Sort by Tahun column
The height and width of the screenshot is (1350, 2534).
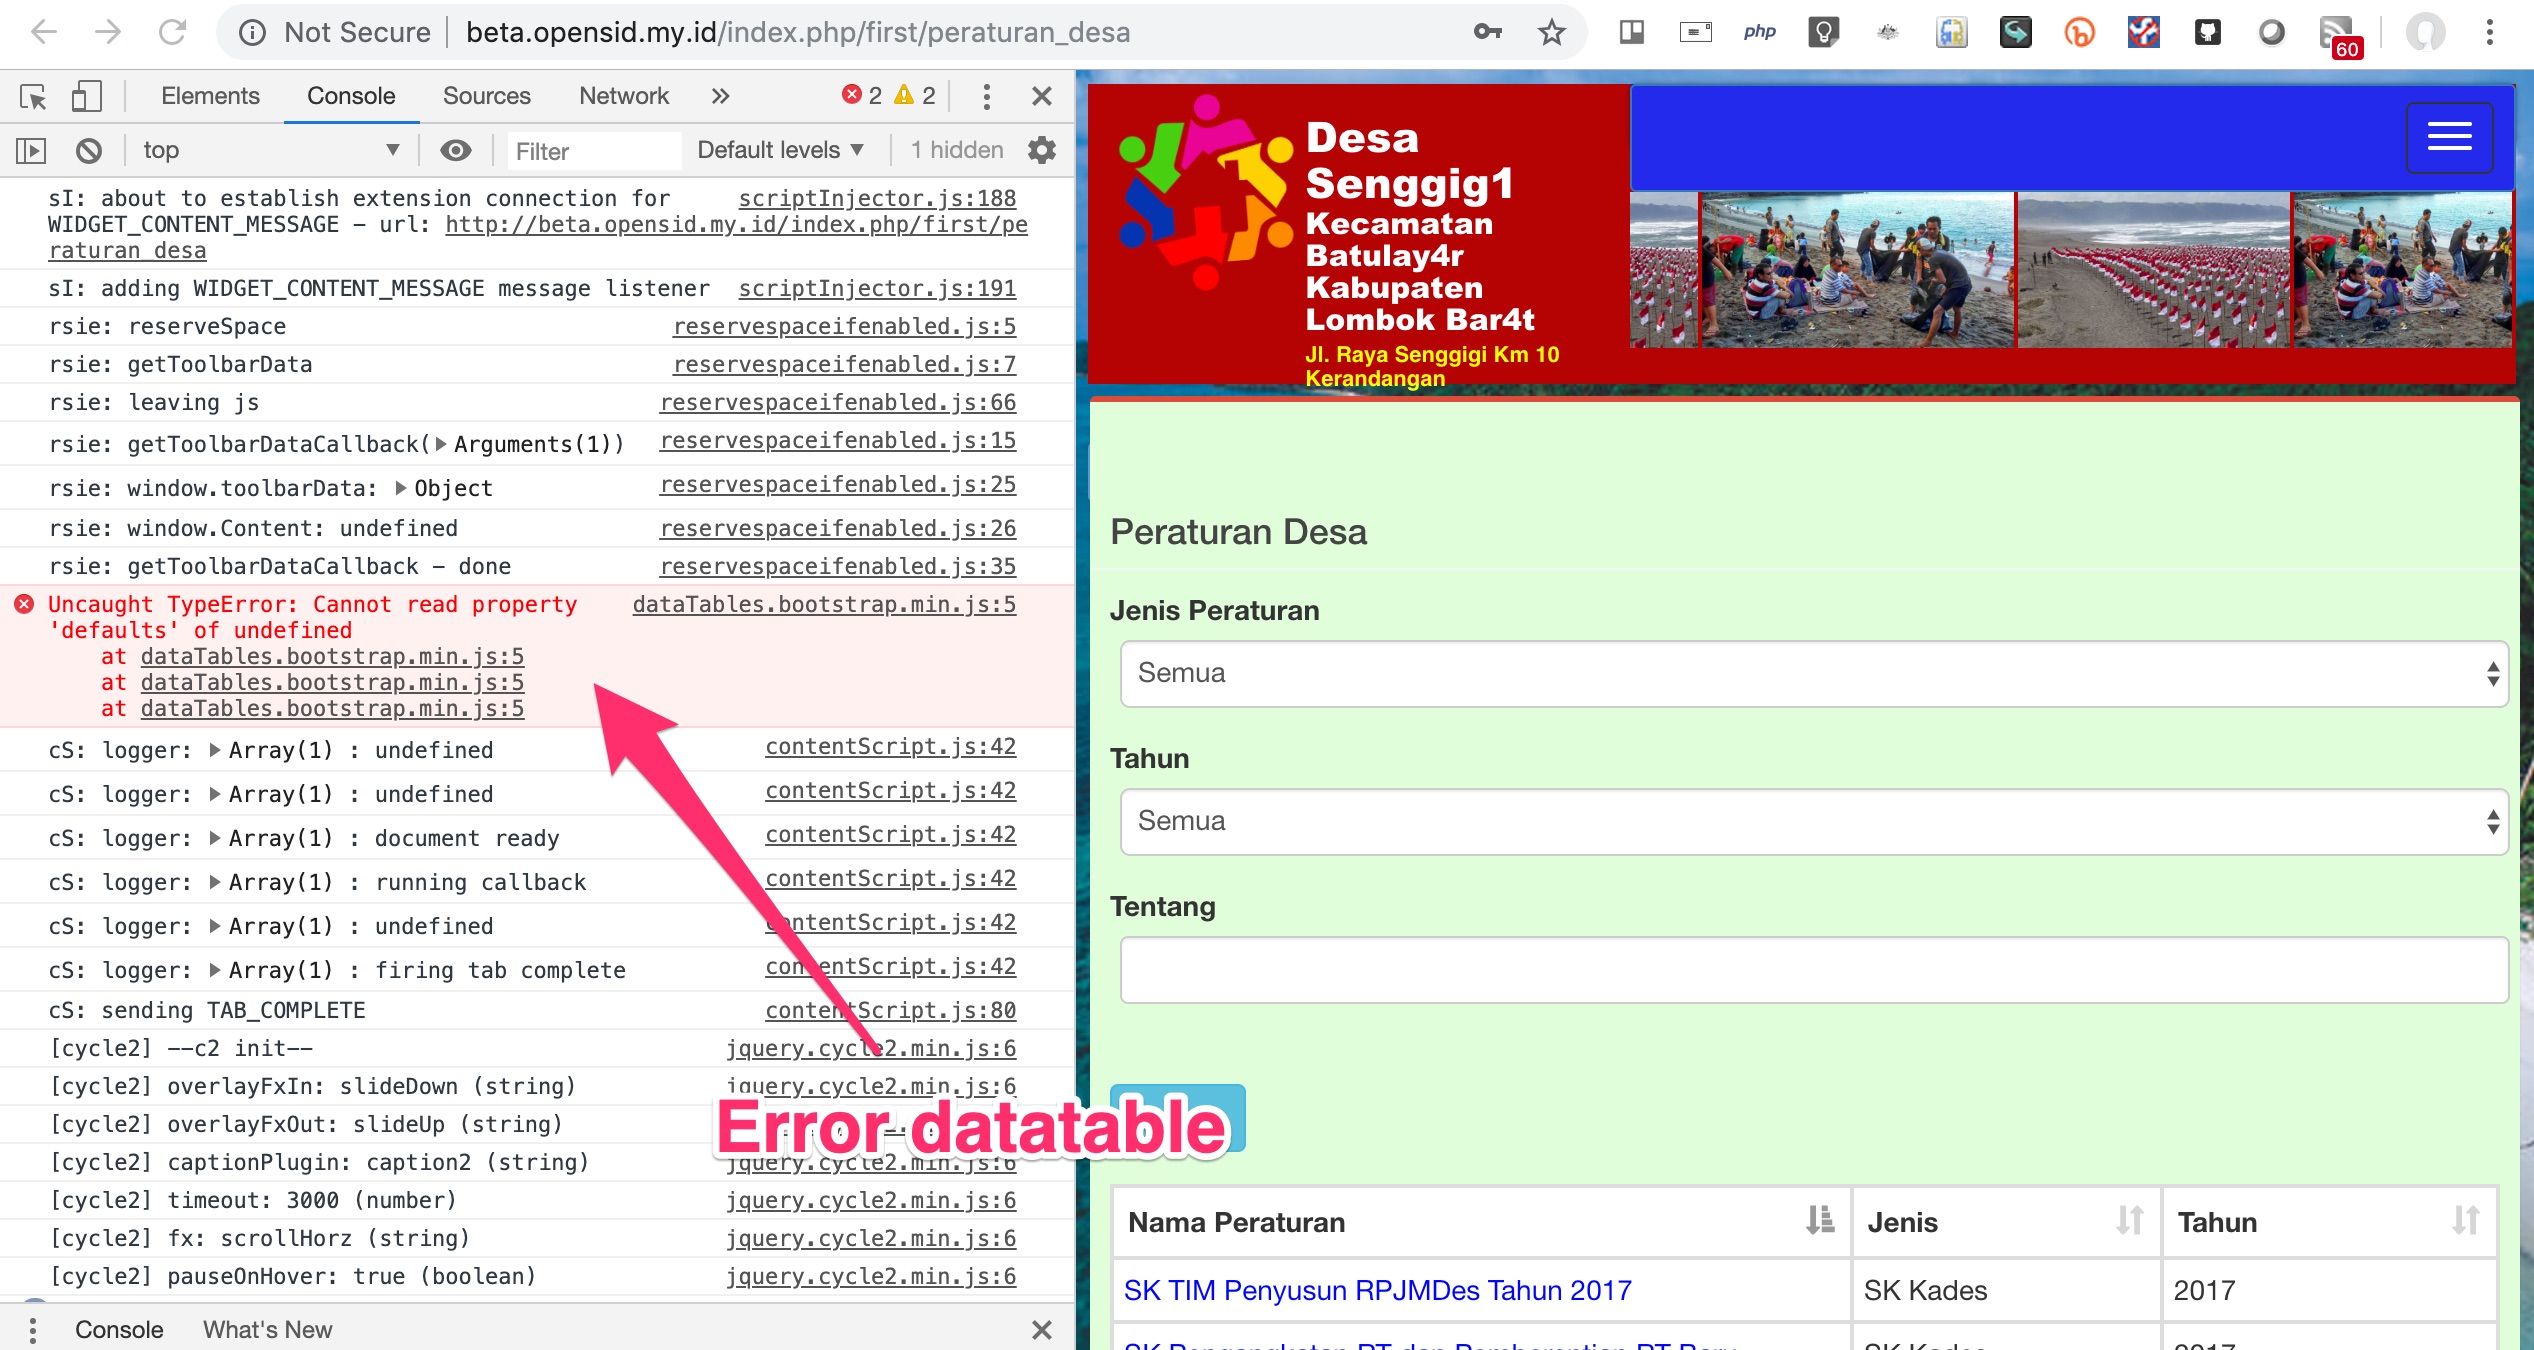[2329, 1222]
